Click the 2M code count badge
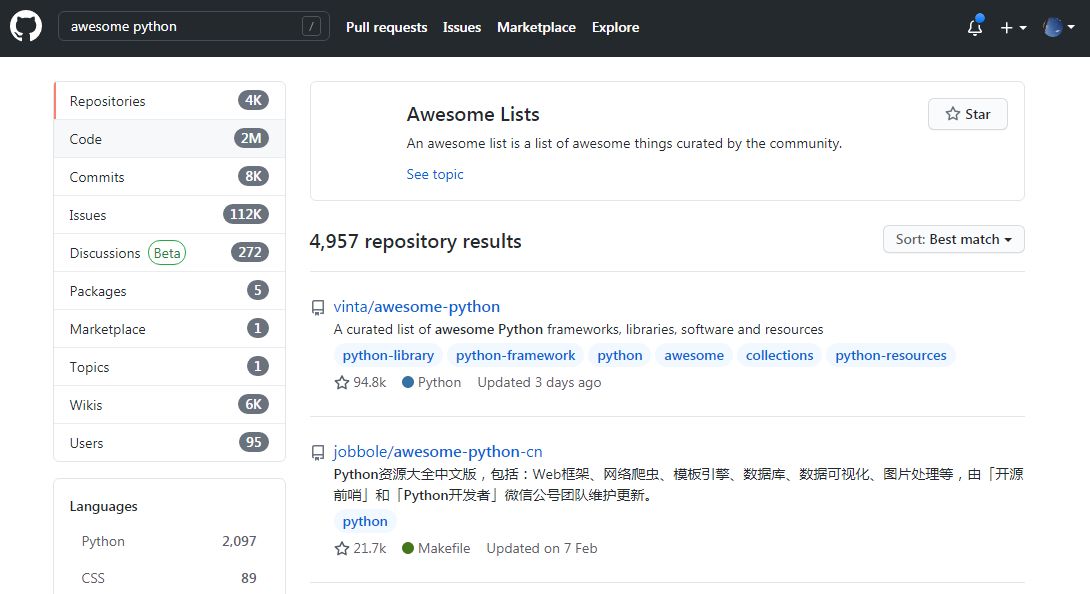This screenshot has height=594, width=1090. (x=251, y=138)
